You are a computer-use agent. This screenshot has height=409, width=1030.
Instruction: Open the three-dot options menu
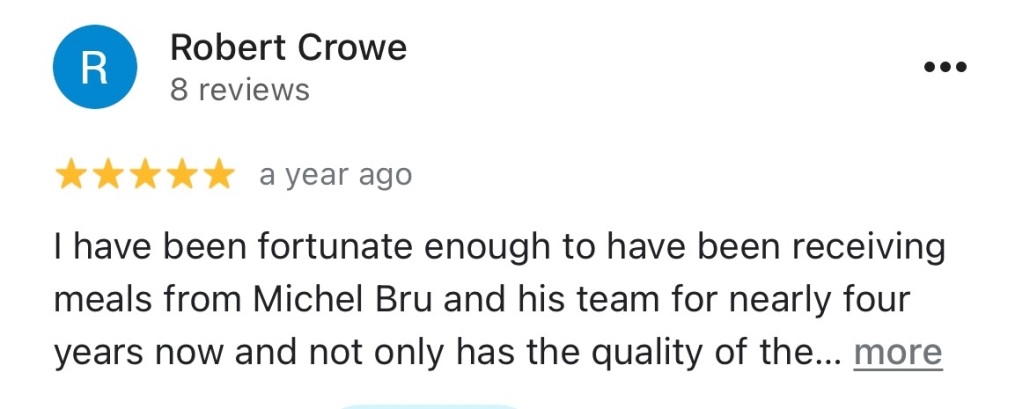tap(944, 67)
